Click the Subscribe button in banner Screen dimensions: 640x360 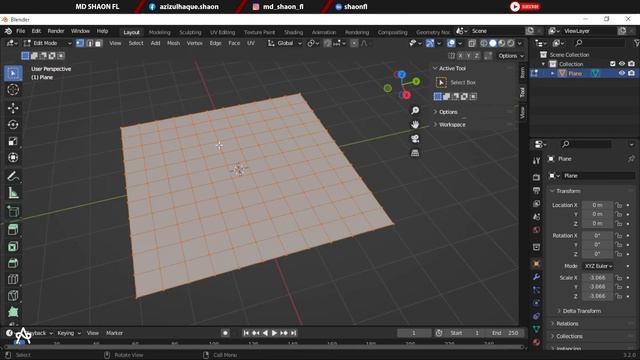point(525,7)
